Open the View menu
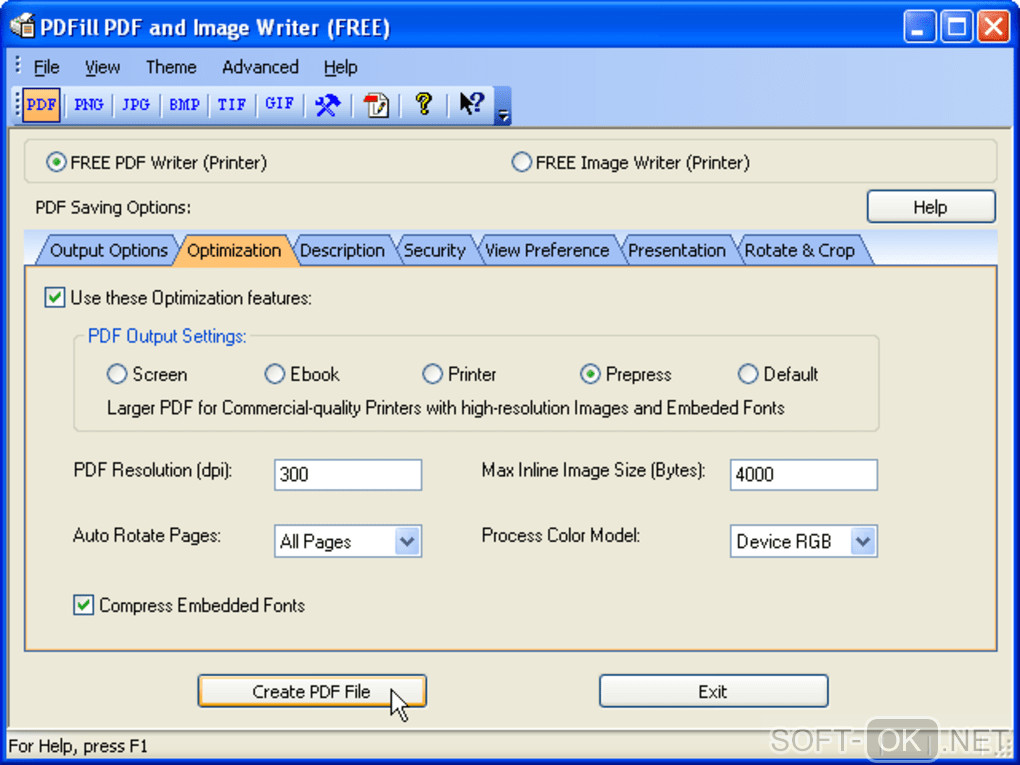 pos(102,67)
